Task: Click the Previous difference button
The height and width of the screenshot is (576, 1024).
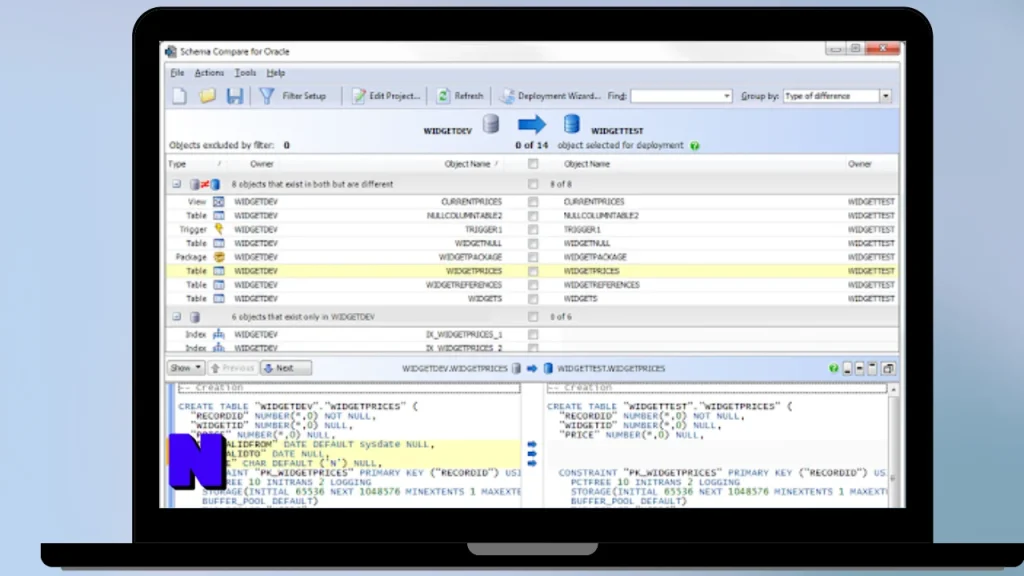Action: coord(232,368)
